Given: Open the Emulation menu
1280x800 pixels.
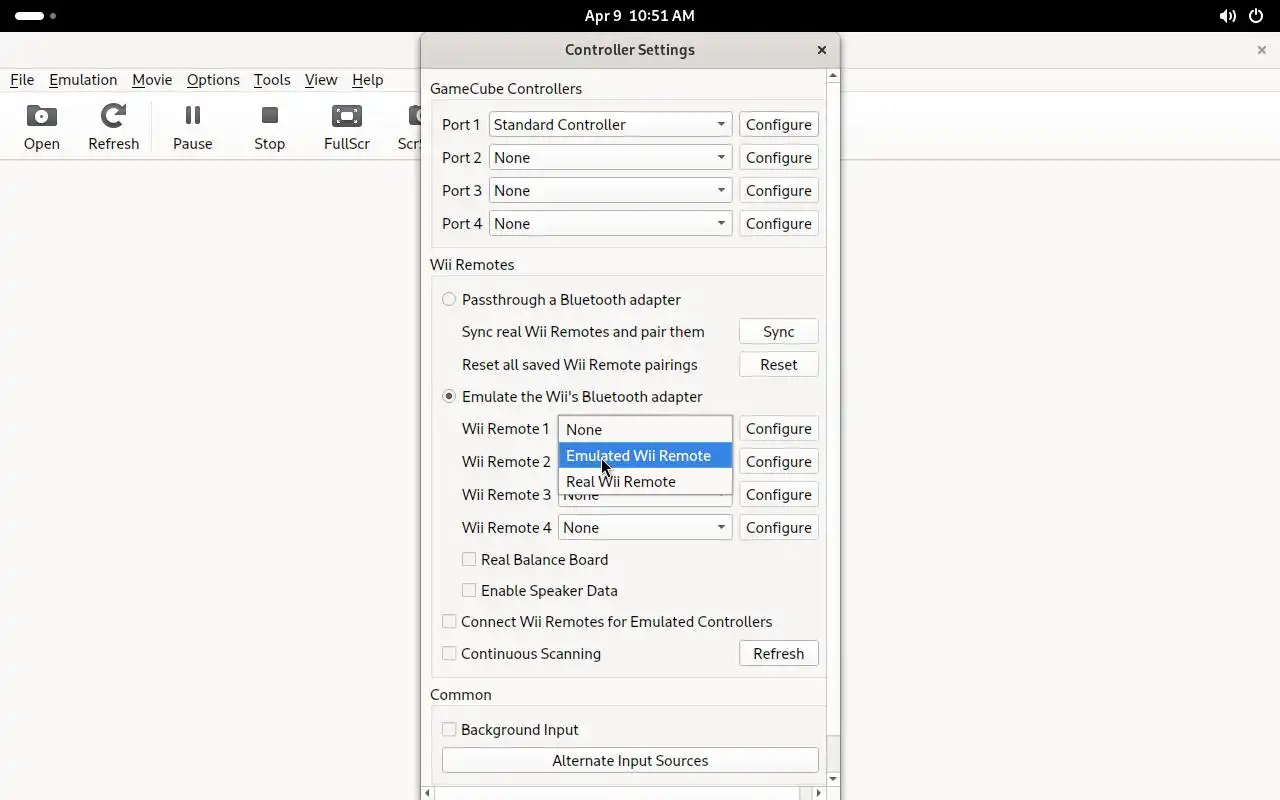Looking at the screenshot, I should click(83, 80).
